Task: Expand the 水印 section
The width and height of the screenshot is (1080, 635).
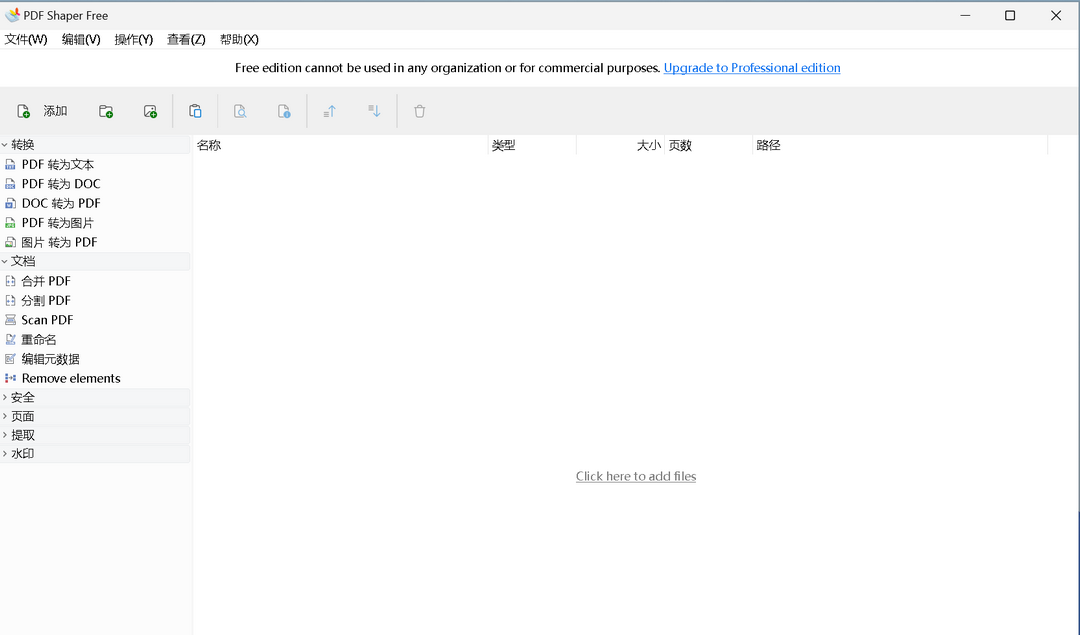Action: (22, 453)
